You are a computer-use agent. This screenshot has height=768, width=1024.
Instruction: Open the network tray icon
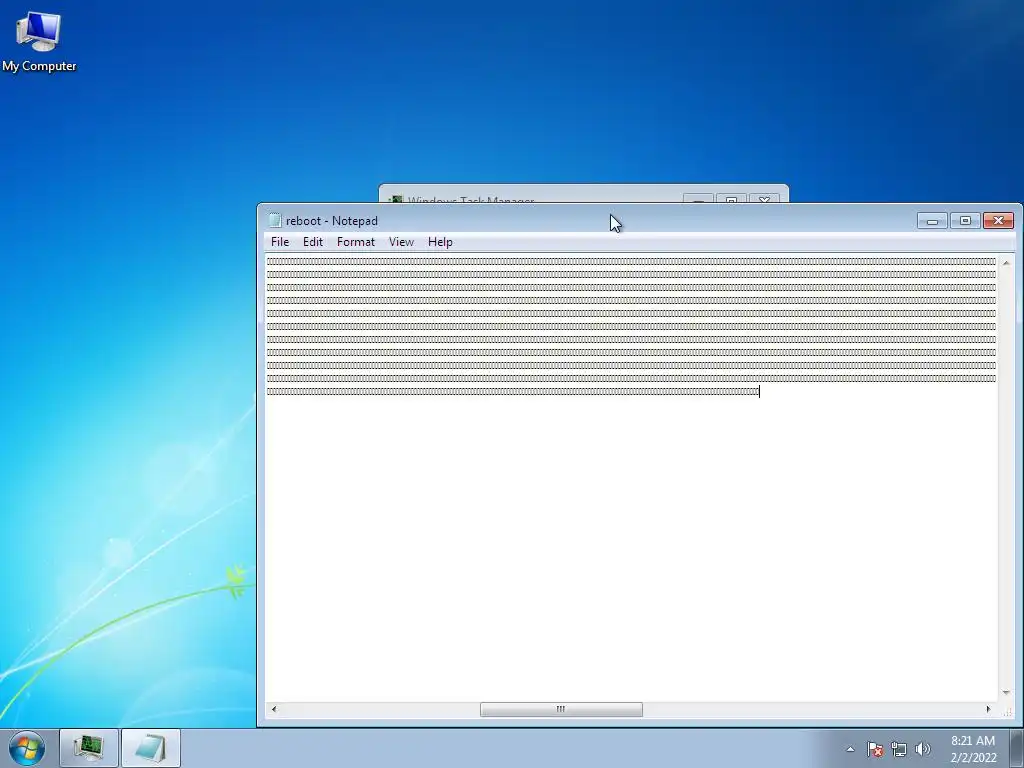pyautogui.click(x=899, y=749)
